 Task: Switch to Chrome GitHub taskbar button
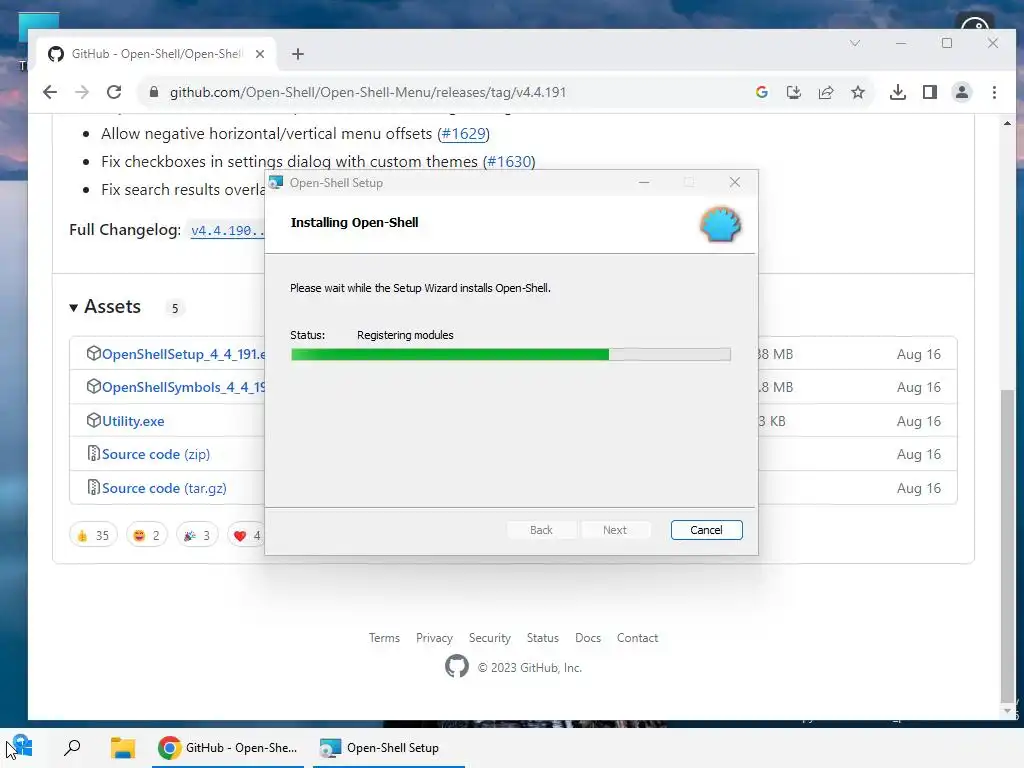click(x=228, y=748)
